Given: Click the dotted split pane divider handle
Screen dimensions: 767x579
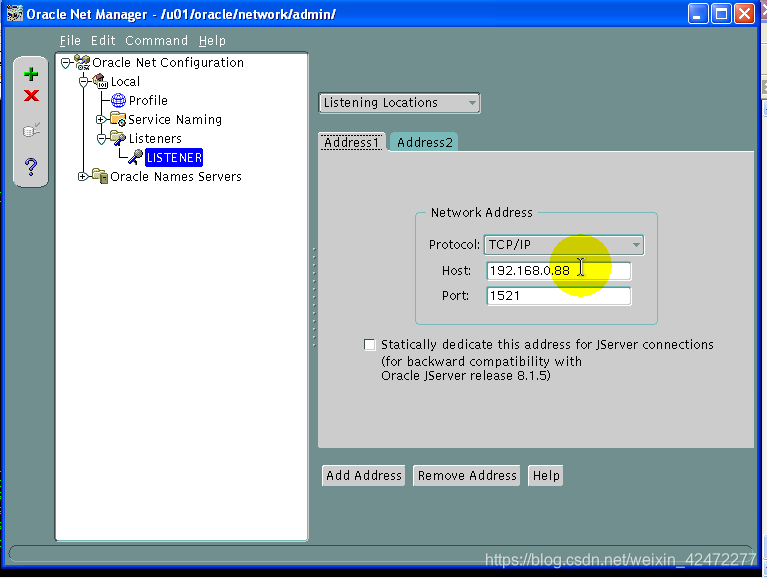Looking at the screenshot, I should coord(314,297).
